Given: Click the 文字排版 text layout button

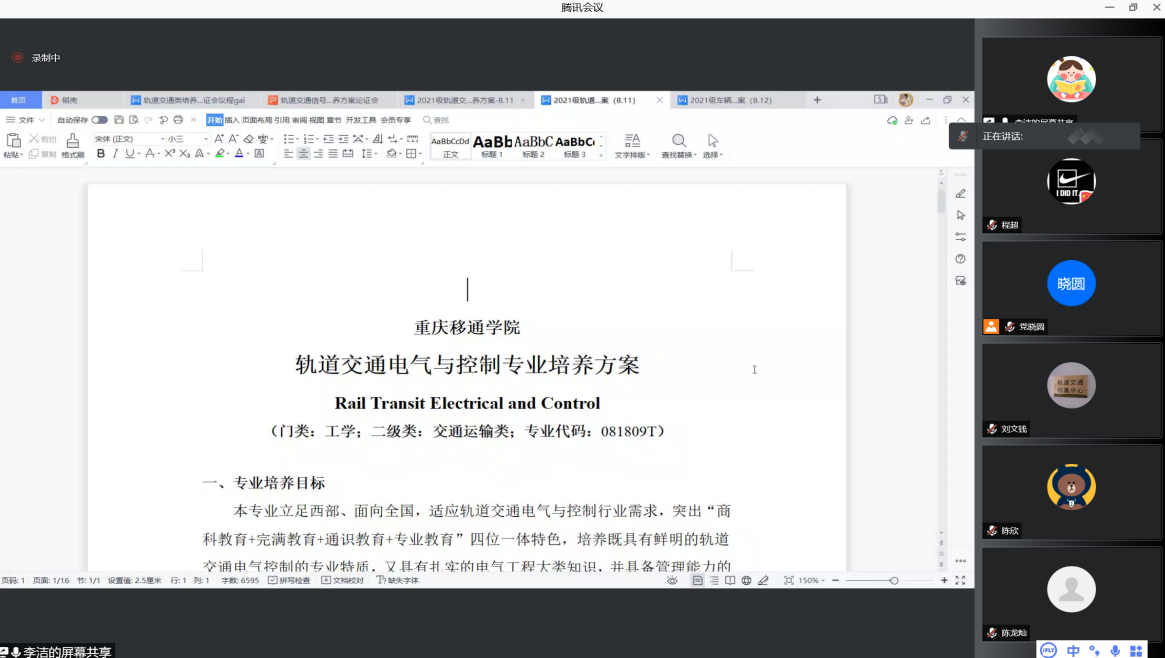Looking at the screenshot, I should click(632, 145).
